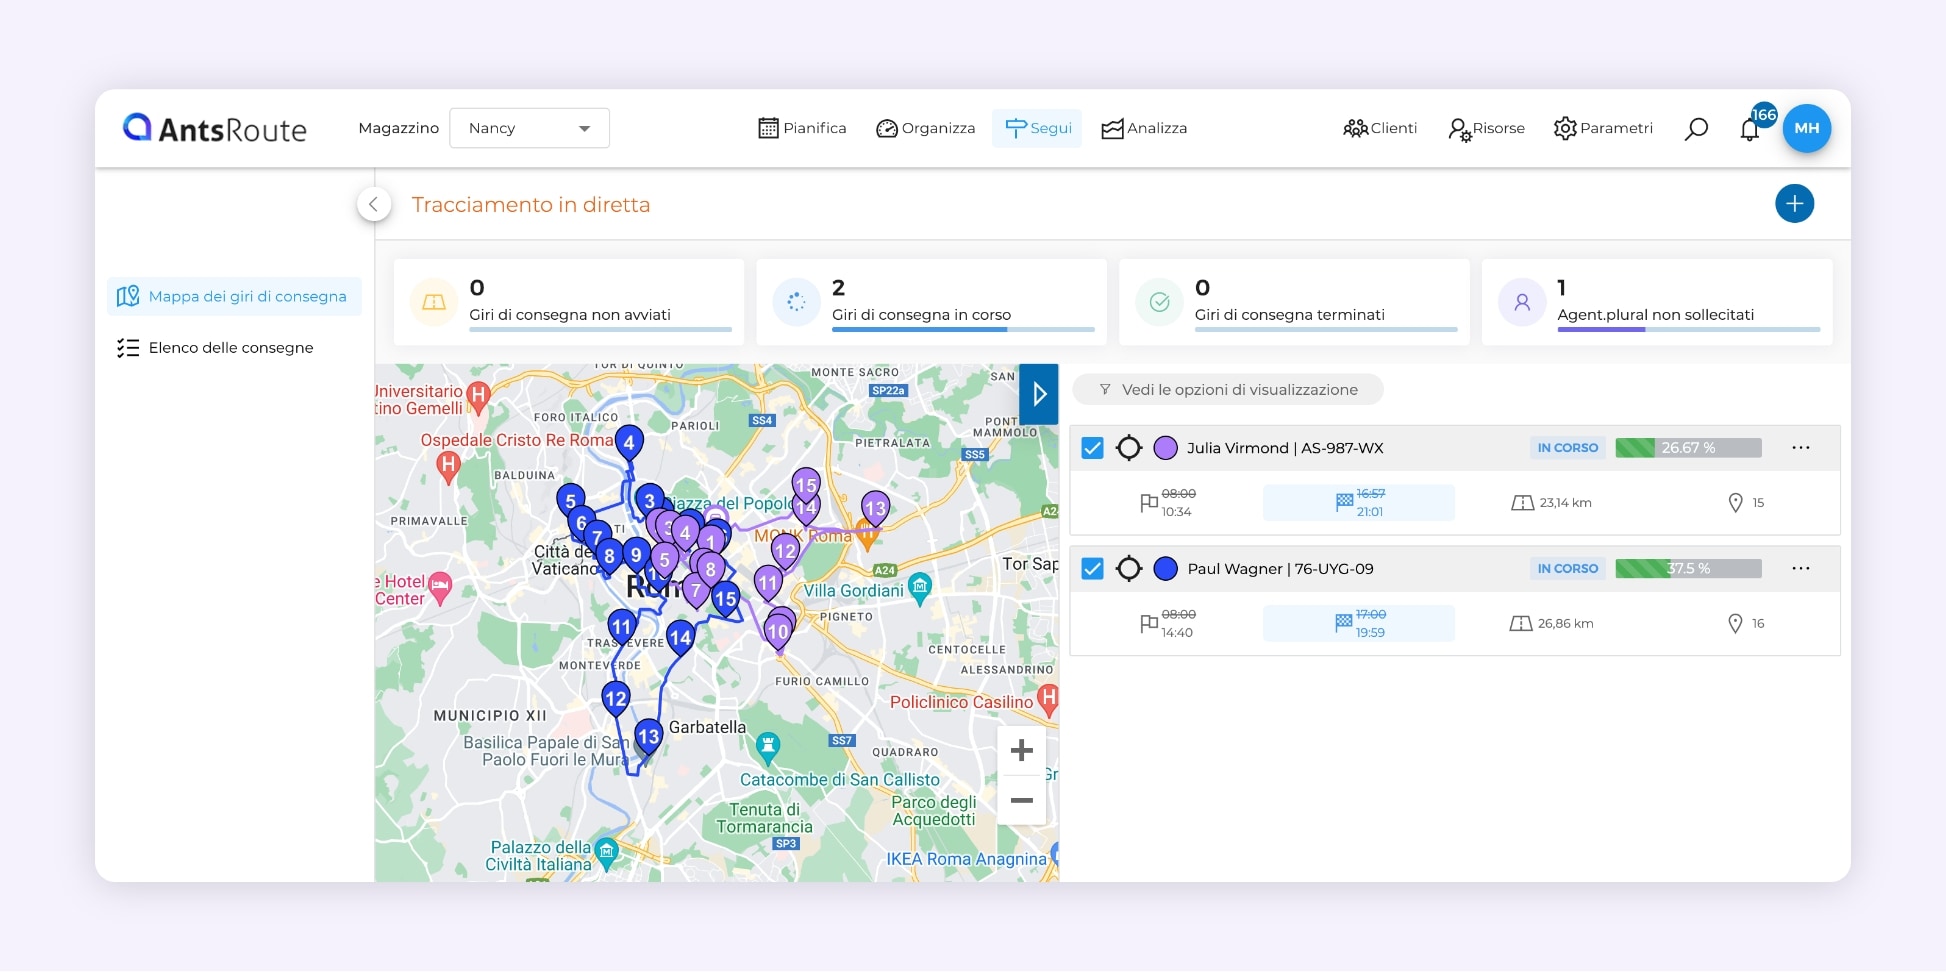The image size is (1946, 972).
Task: Switch to the Segui tab
Action: click(1037, 128)
